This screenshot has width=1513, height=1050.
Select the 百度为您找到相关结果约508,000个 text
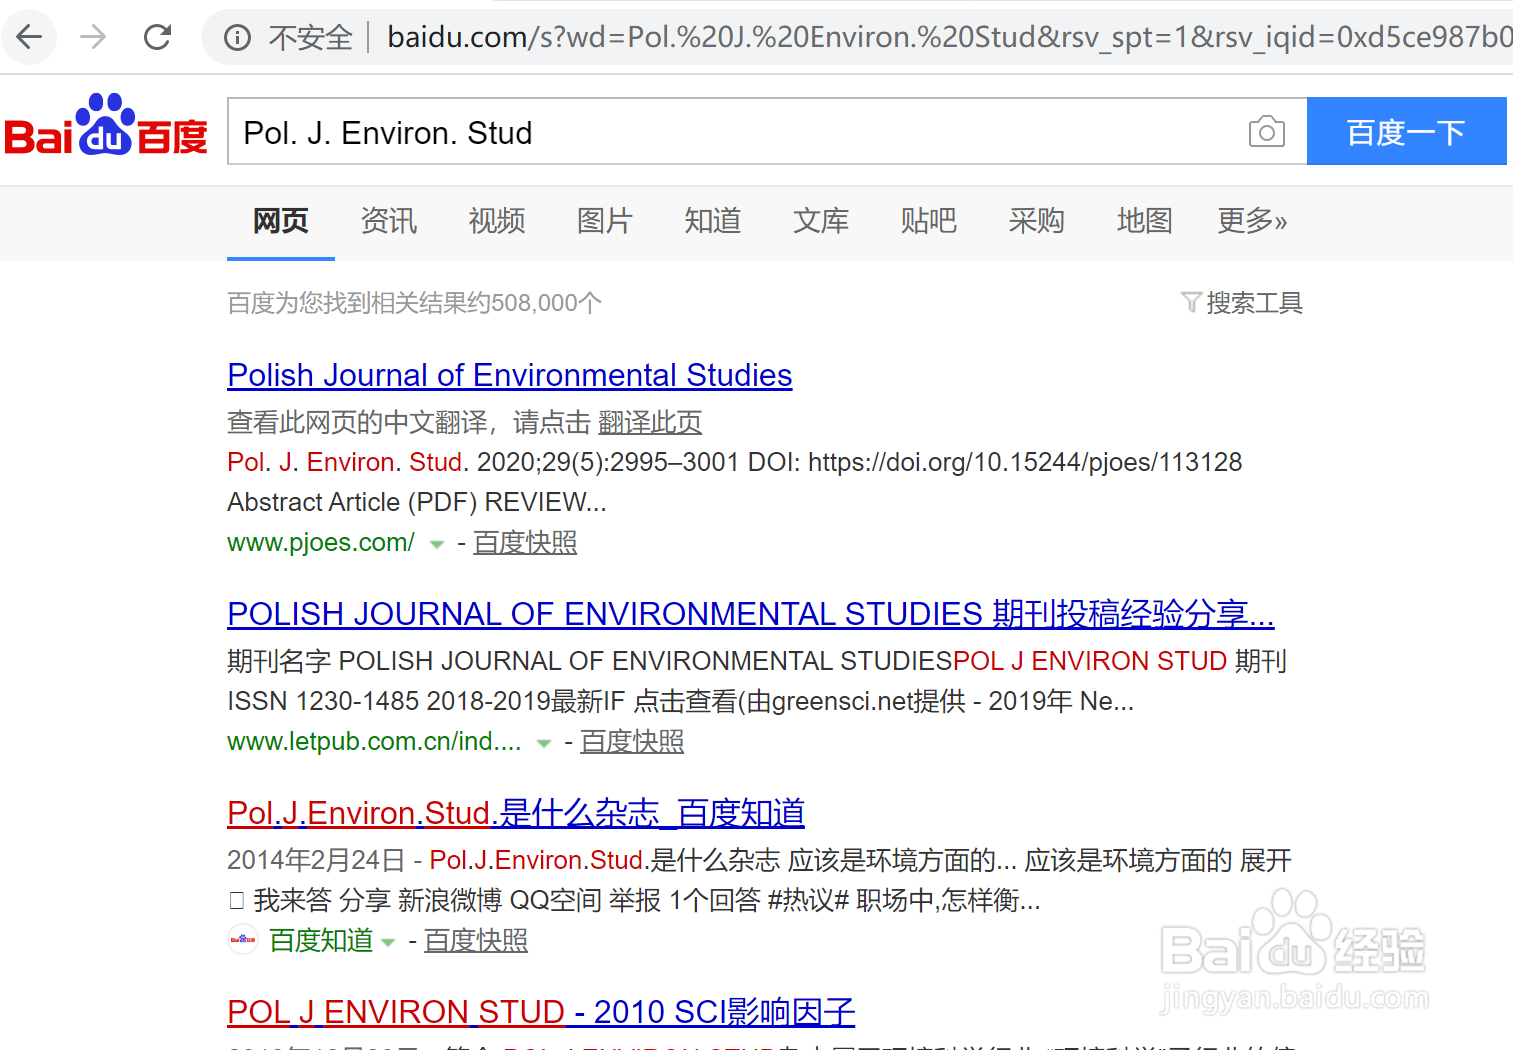click(415, 302)
